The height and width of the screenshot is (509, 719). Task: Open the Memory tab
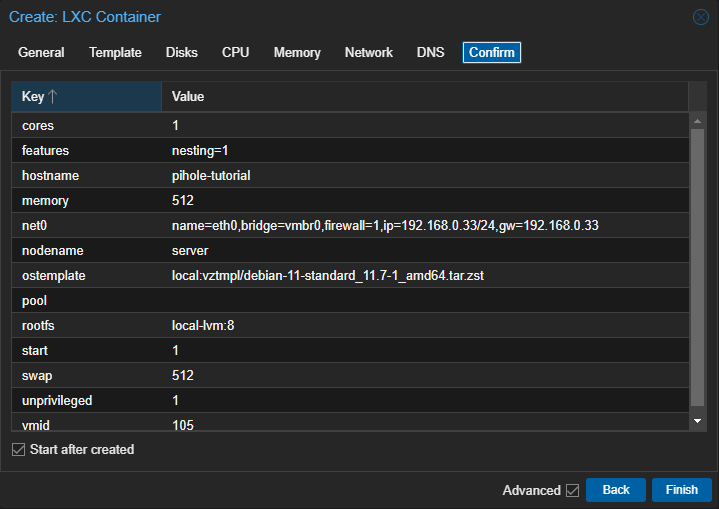click(x=297, y=53)
